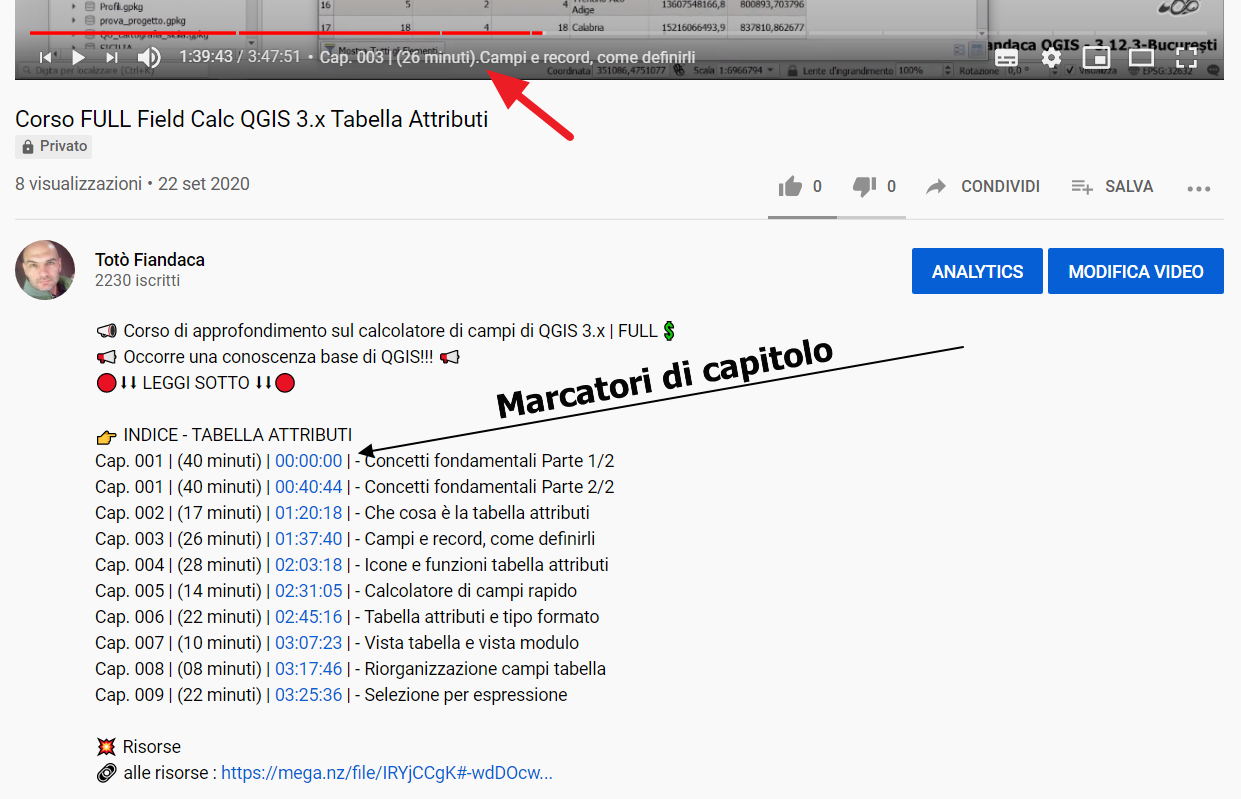Open Totò Fiandaca channel avatar
Image resolution: width=1241 pixels, height=799 pixels.
click(x=45, y=270)
